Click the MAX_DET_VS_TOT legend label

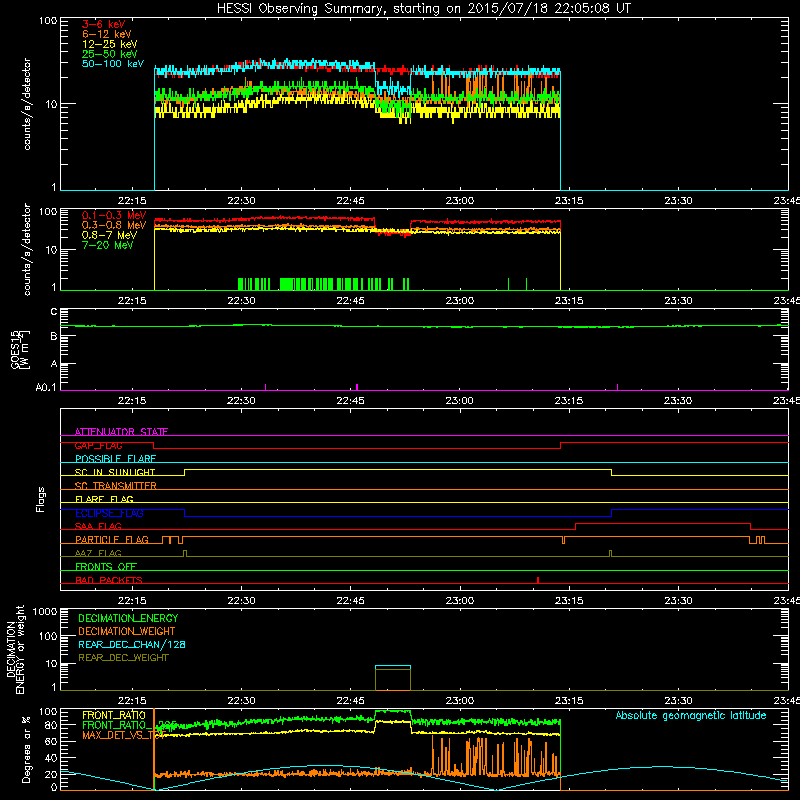tap(123, 735)
